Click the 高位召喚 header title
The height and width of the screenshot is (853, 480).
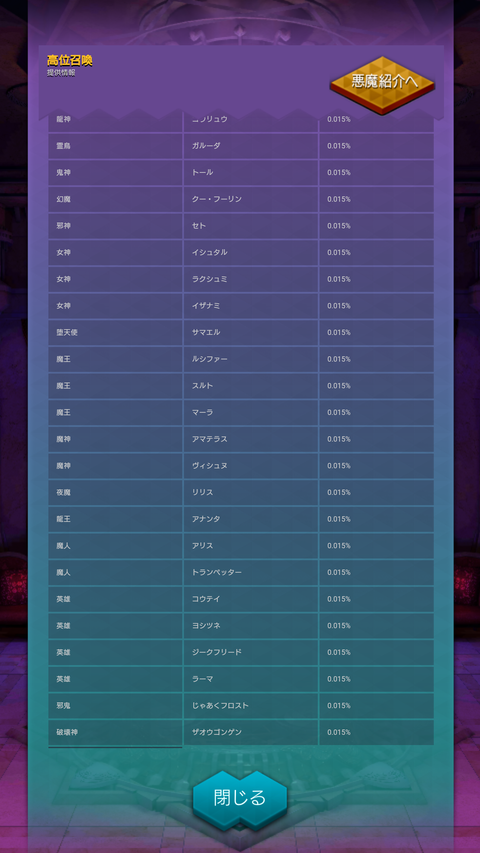[70, 60]
